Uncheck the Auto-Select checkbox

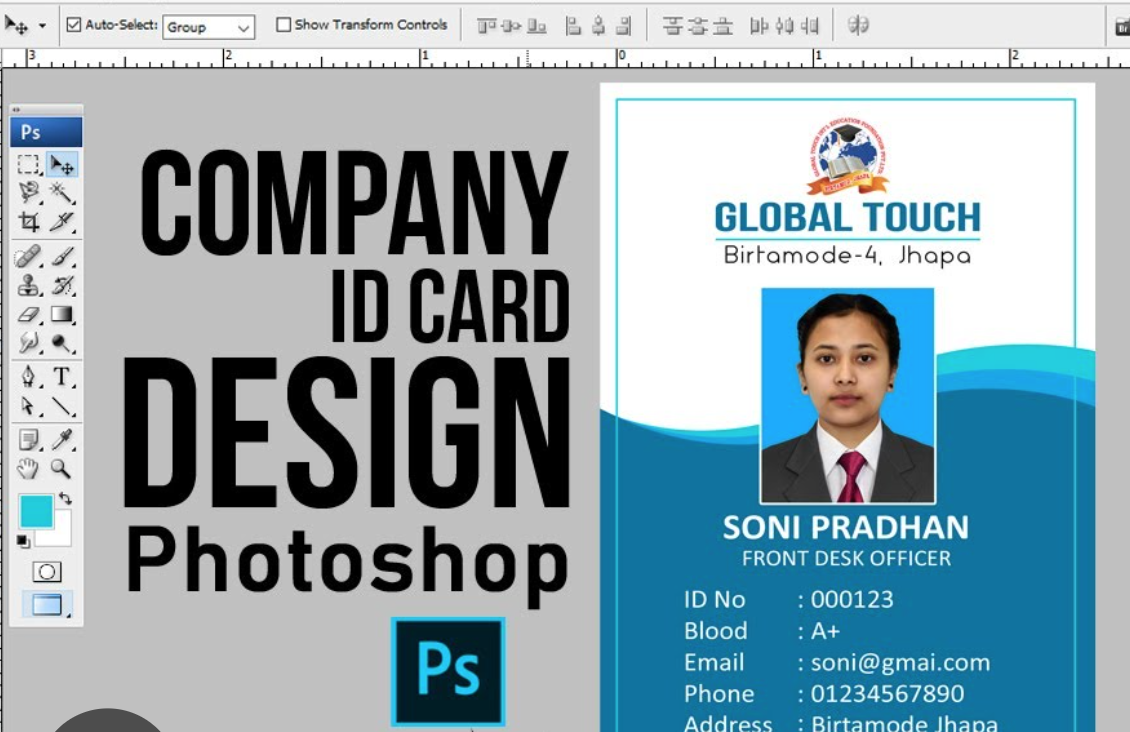[74, 25]
